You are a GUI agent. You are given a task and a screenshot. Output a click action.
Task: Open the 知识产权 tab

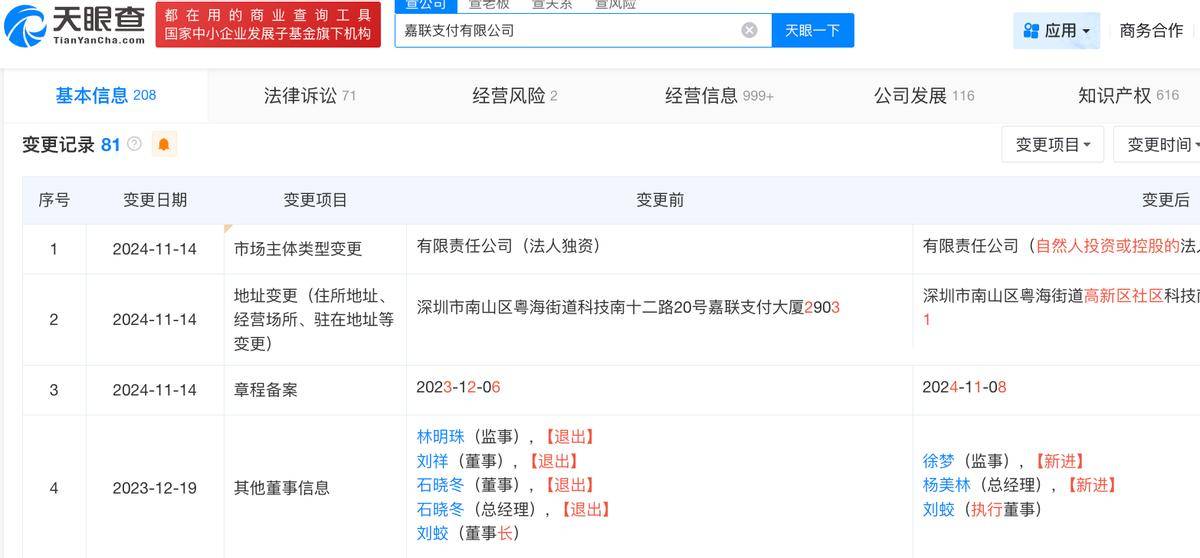tap(1127, 96)
